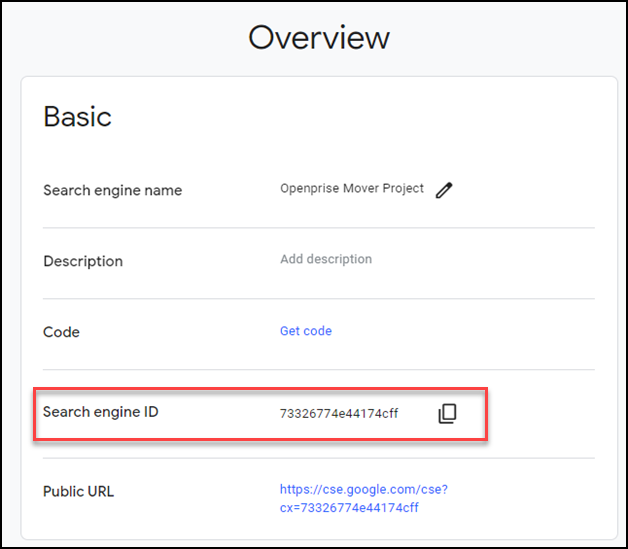
Task: Click the Basic section heading
Action: (77, 117)
